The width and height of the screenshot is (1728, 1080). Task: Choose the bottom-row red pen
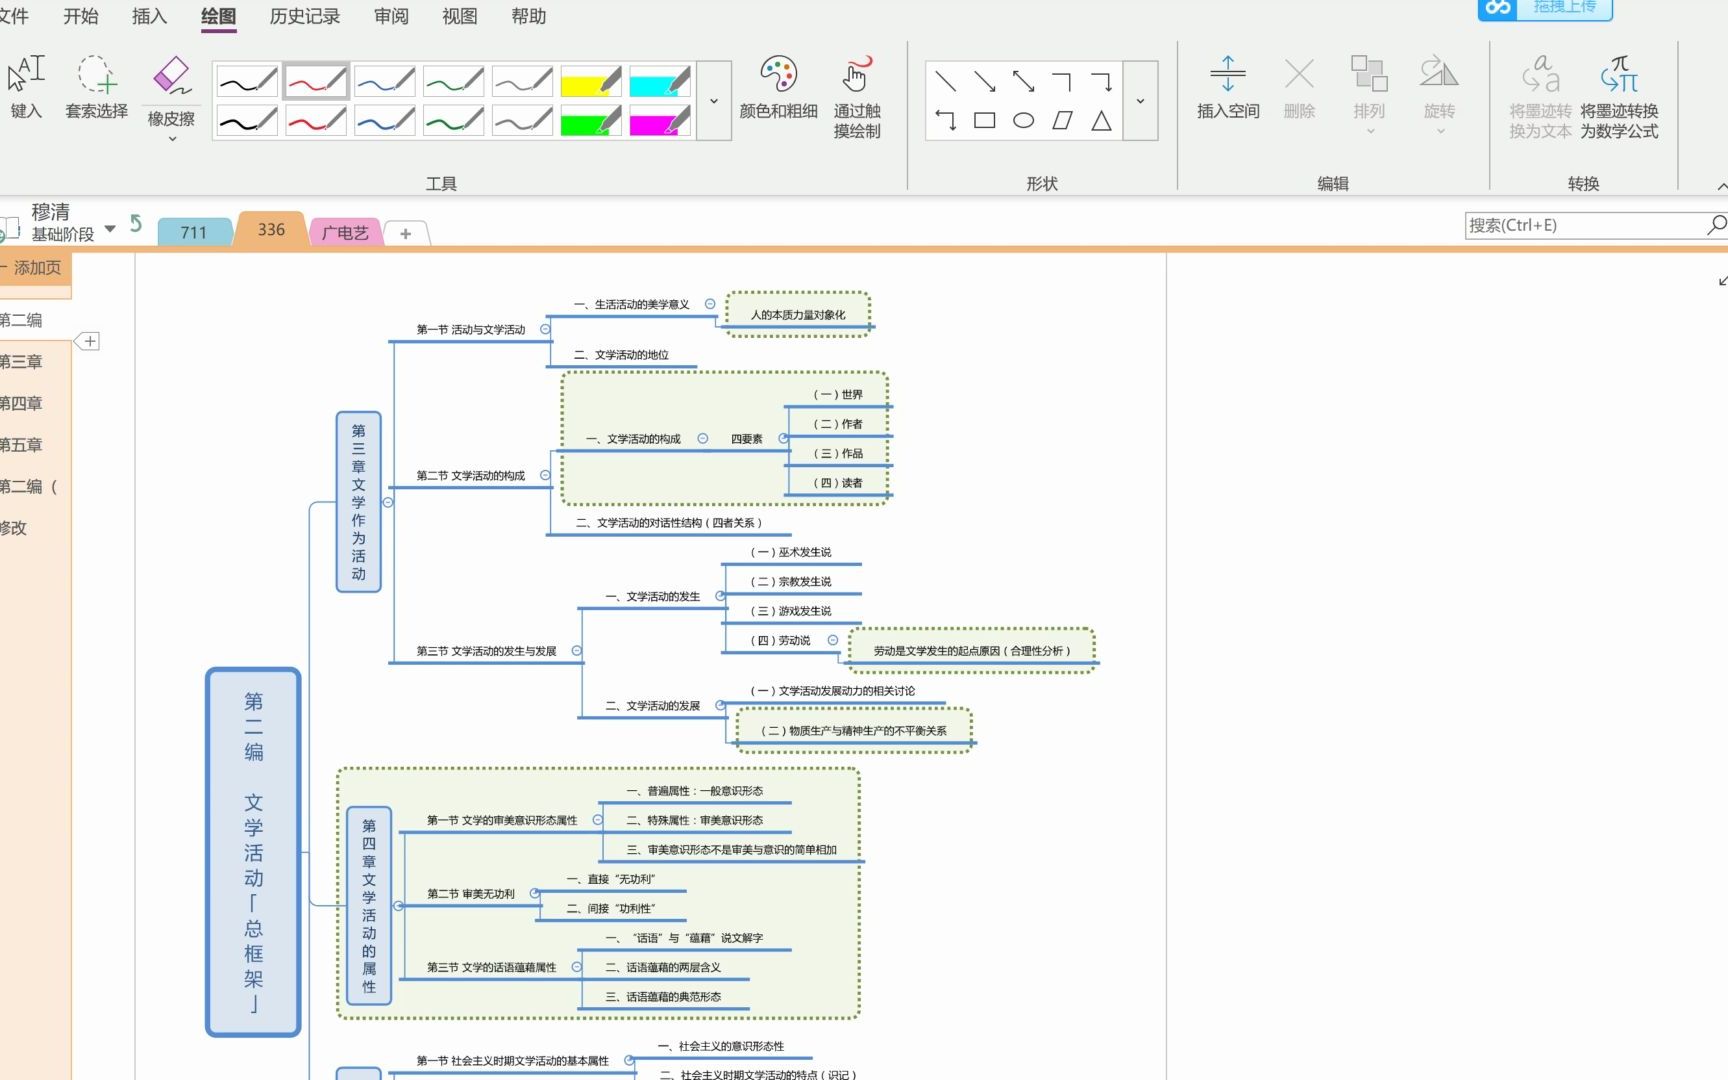tap(316, 121)
